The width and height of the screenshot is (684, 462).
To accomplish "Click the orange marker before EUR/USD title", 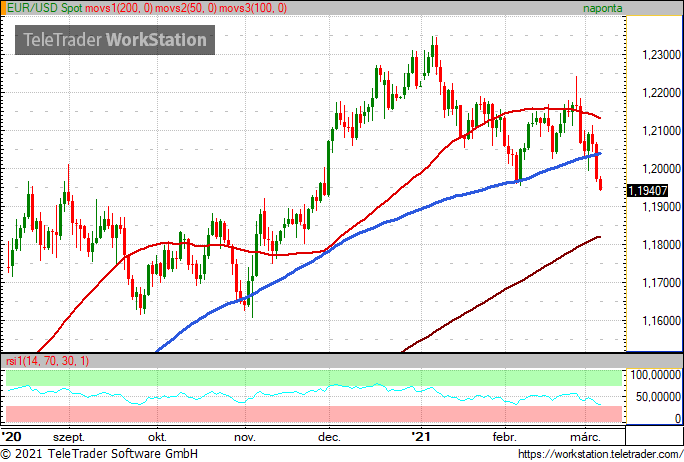I will [3, 8].
